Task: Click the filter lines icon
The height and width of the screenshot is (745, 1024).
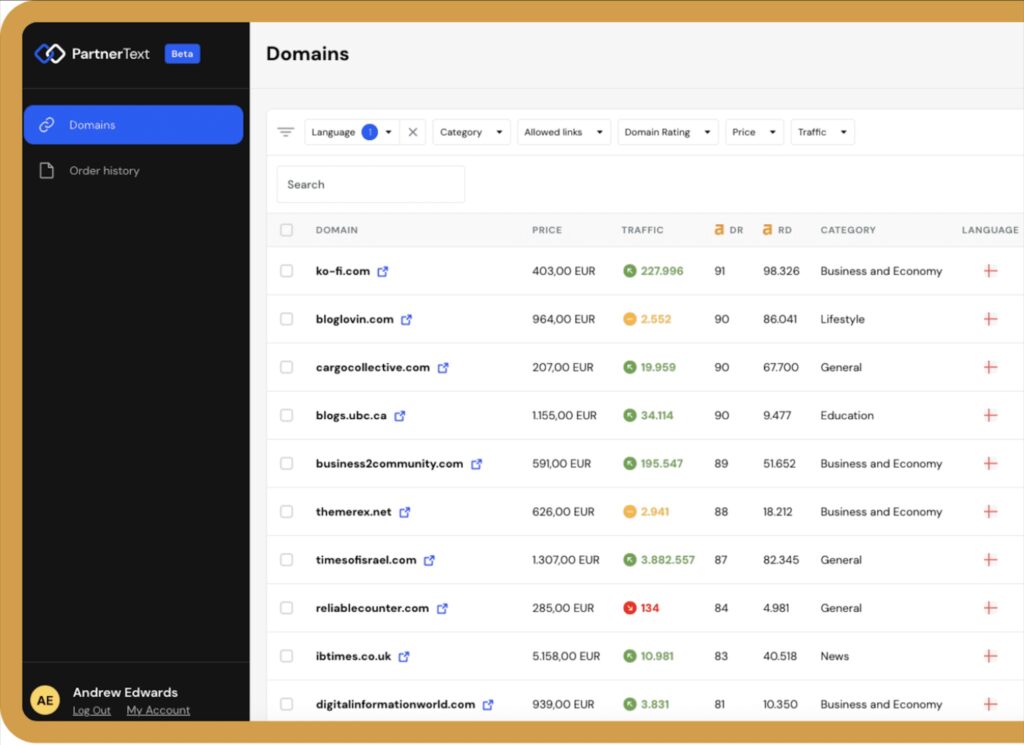Action: (x=285, y=132)
